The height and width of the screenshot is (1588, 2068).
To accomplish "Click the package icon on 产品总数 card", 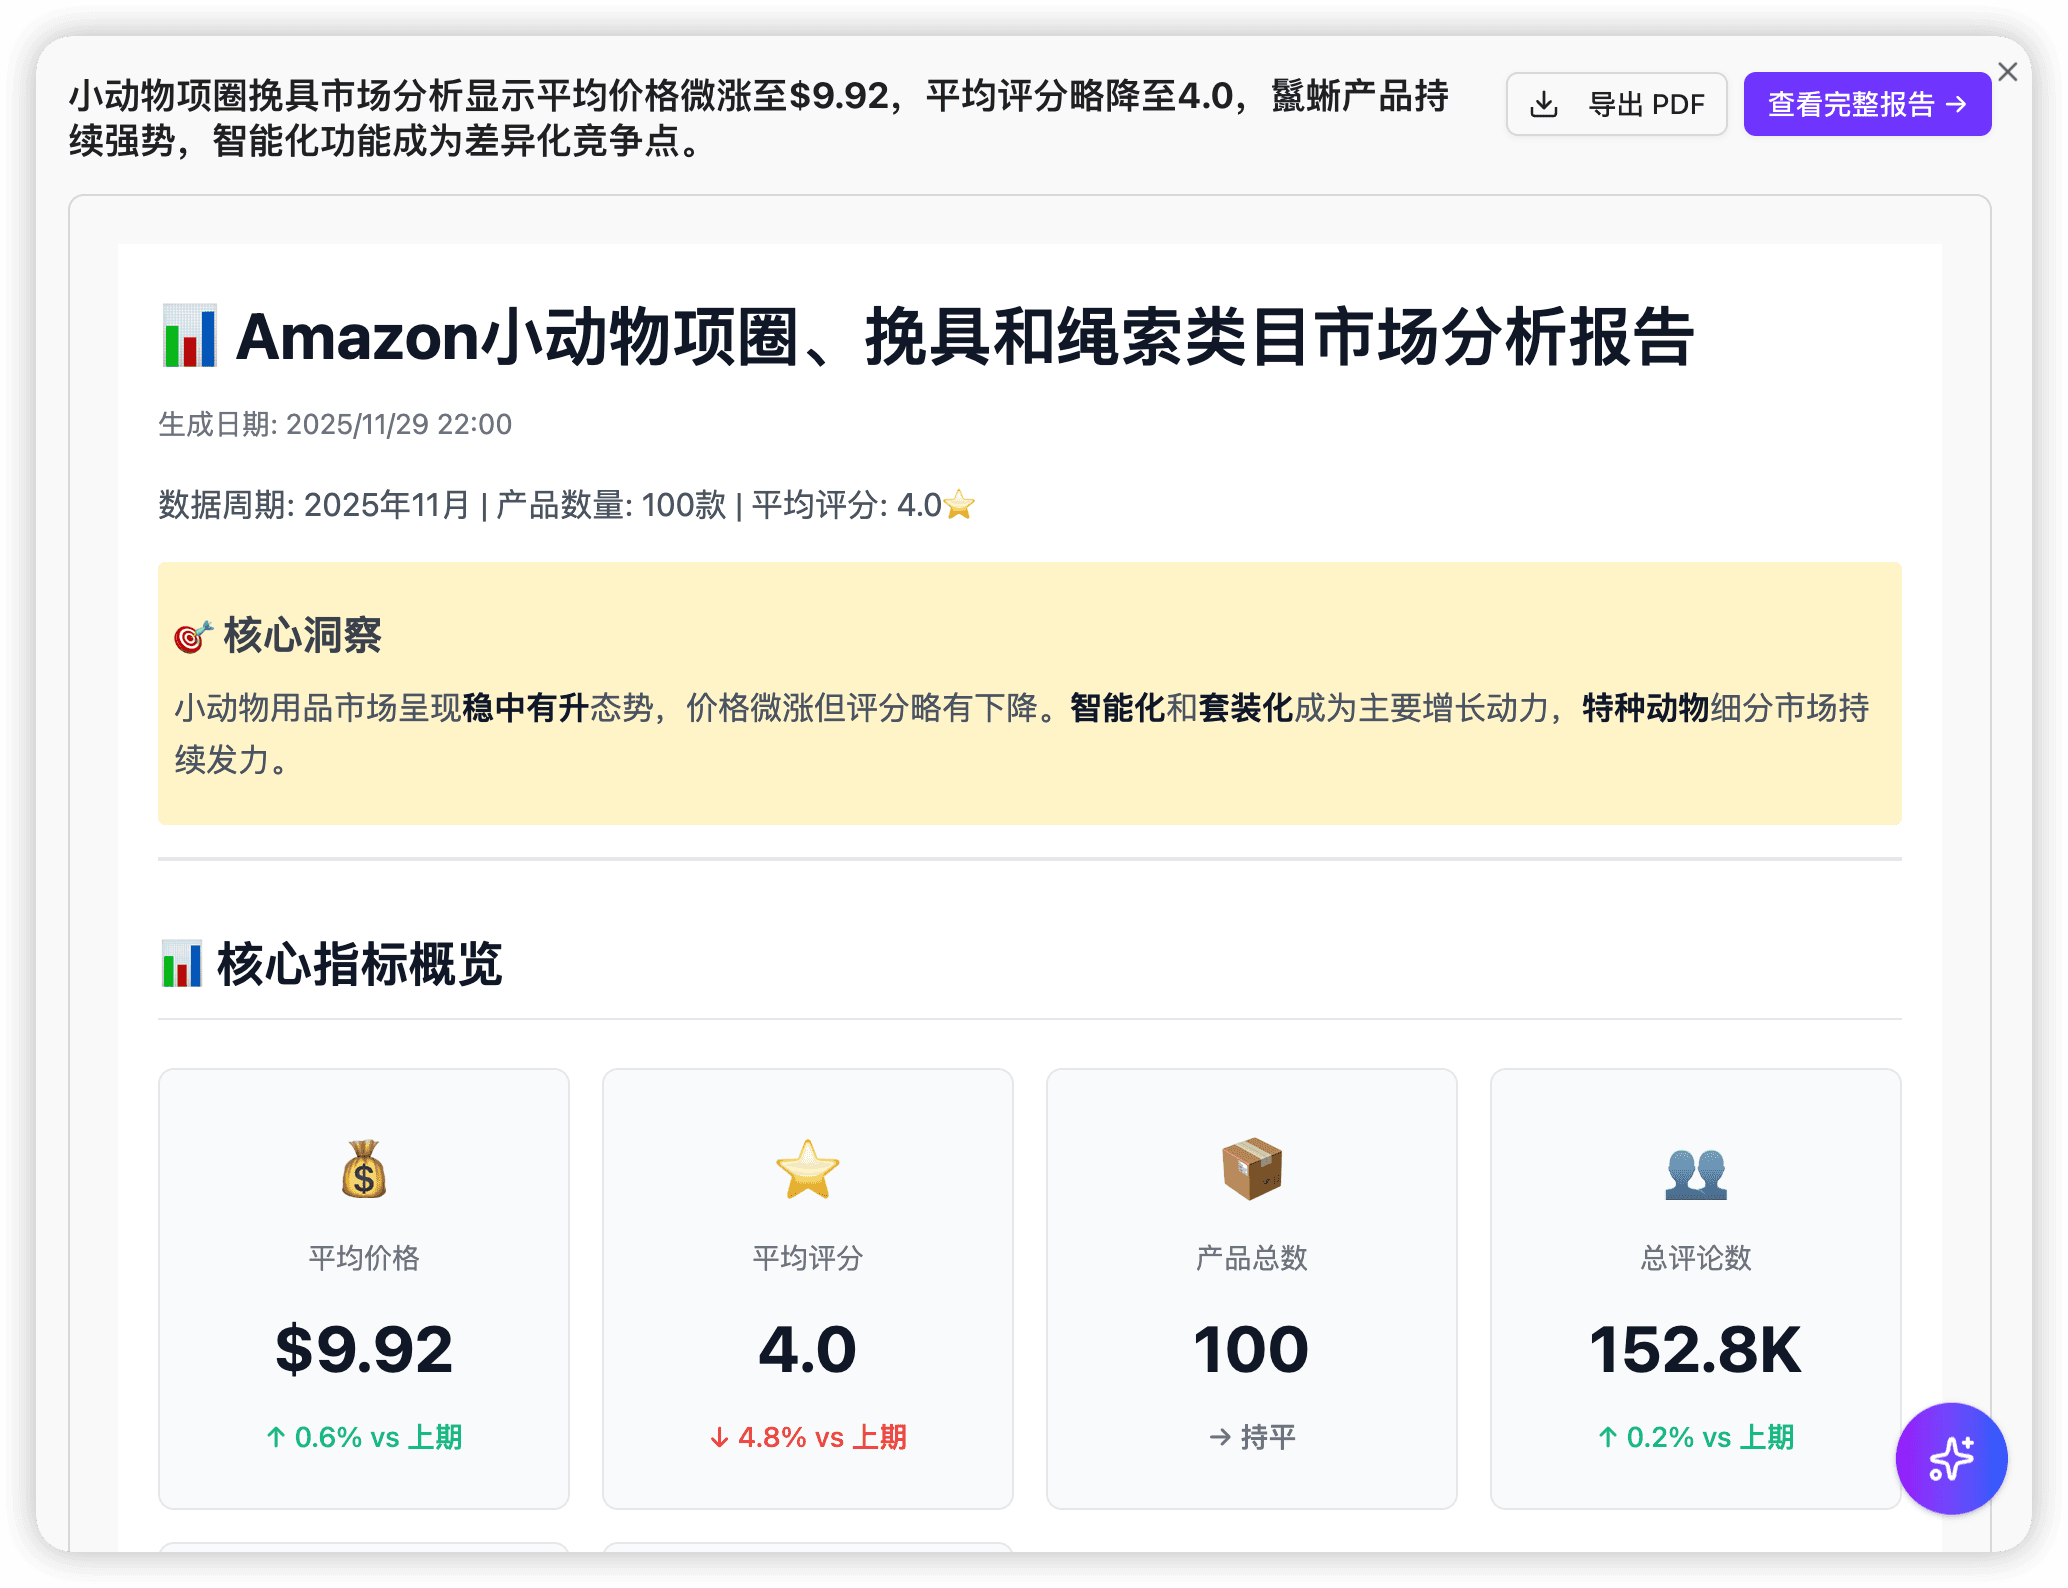I will (1251, 1170).
